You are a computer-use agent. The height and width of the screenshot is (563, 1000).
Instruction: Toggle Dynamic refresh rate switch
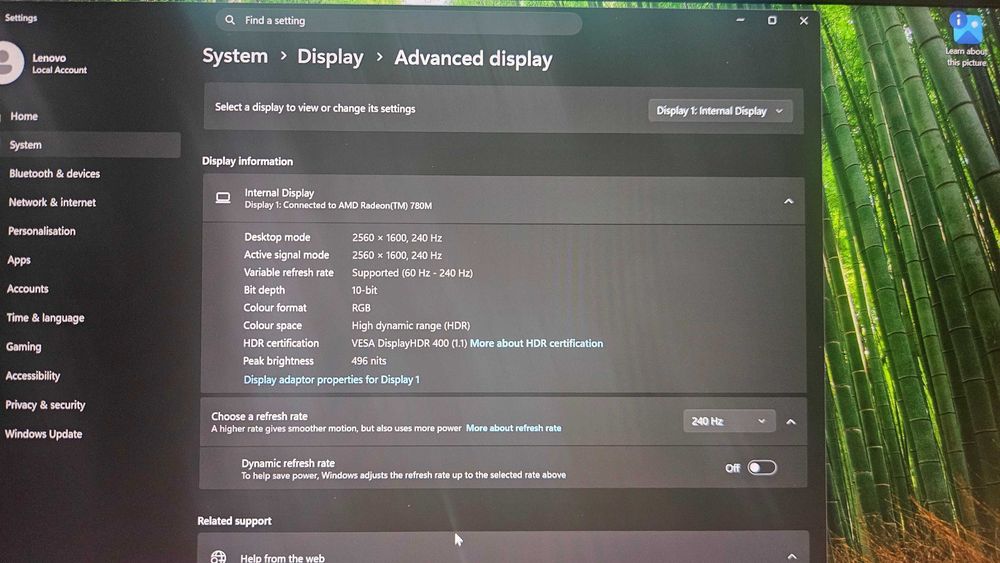coord(761,467)
